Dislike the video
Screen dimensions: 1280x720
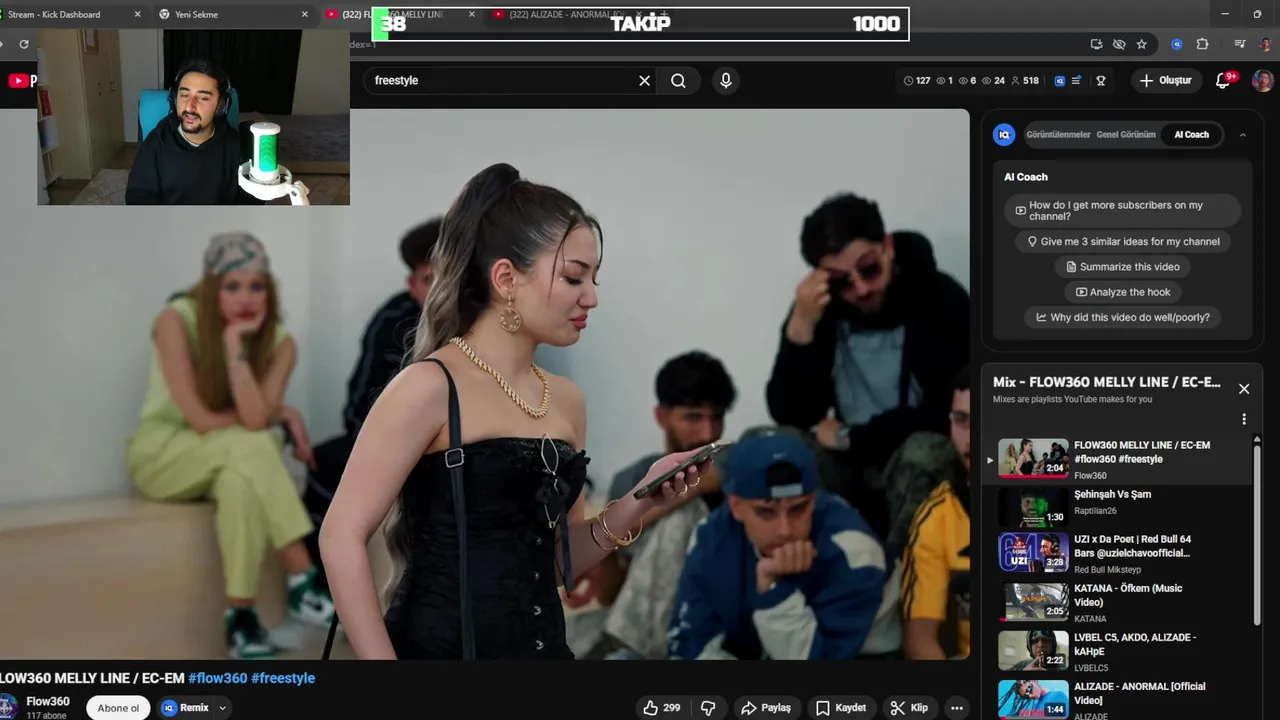pos(708,708)
